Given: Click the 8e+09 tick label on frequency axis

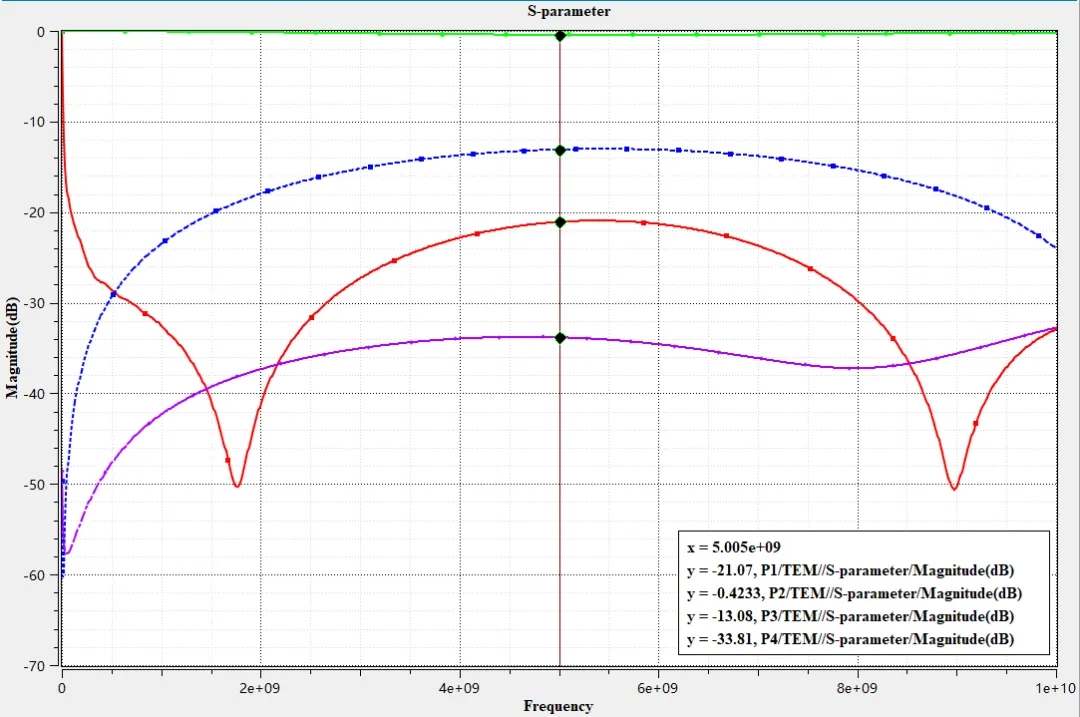Looking at the screenshot, I should 857,689.
